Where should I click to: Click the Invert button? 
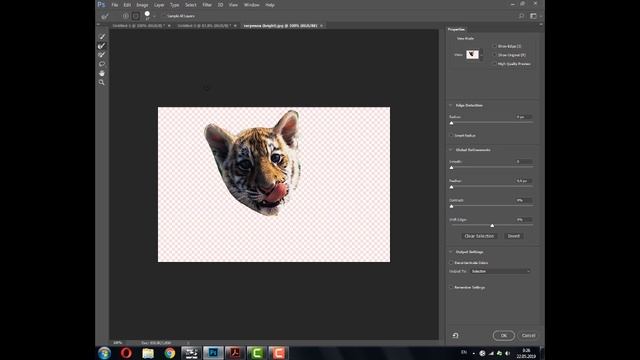click(x=514, y=236)
